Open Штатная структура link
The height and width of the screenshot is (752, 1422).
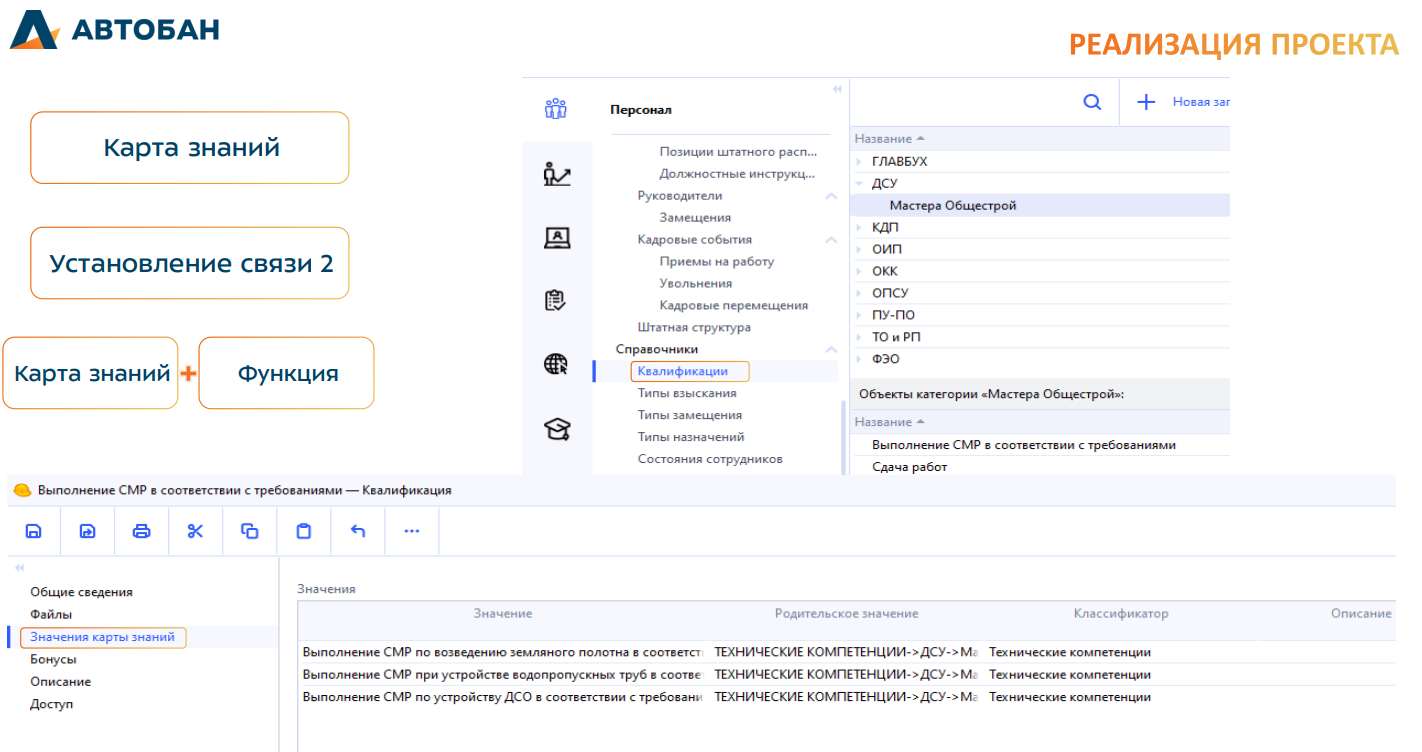click(x=694, y=327)
